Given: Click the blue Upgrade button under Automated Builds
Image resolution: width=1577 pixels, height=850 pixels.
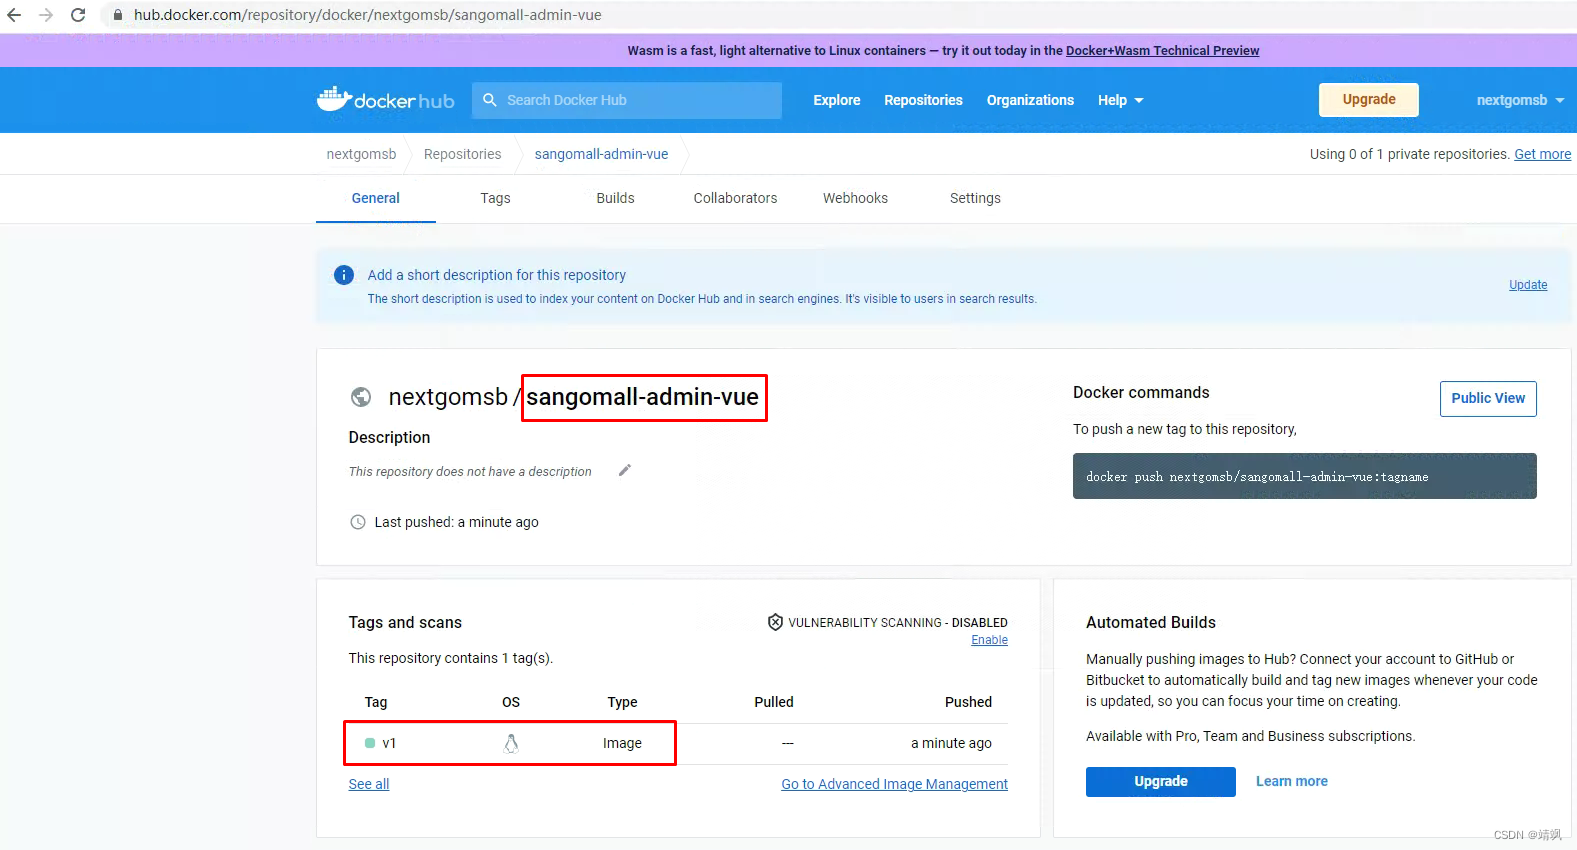Looking at the screenshot, I should [x=1161, y=782].
